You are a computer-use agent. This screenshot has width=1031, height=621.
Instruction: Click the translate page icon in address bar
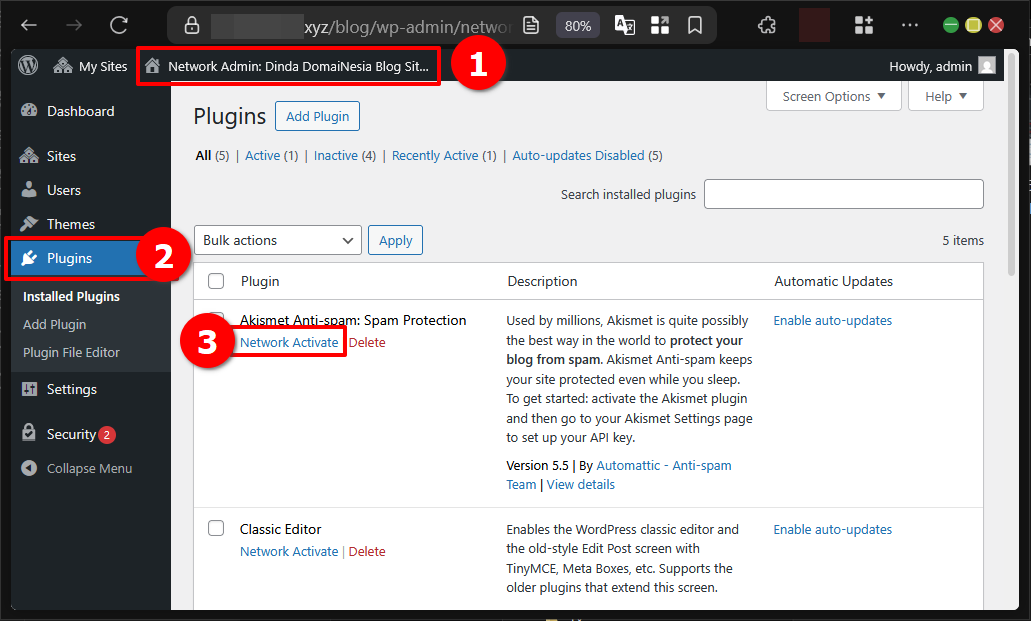[x=625, y=26]
